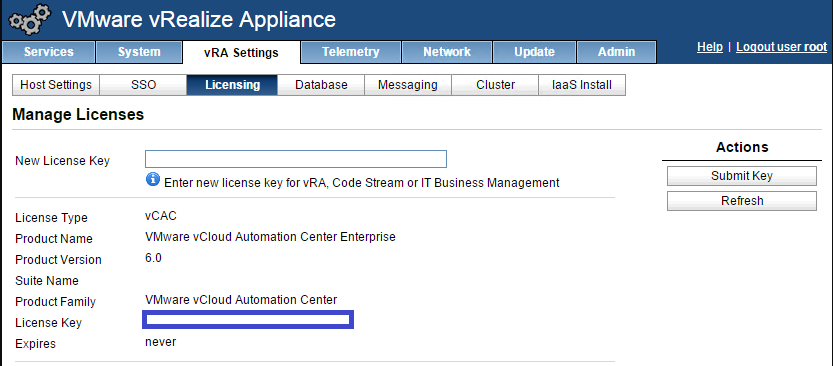Select the Licensing sub-tab

pyautogui.click(x=232, y=85)
